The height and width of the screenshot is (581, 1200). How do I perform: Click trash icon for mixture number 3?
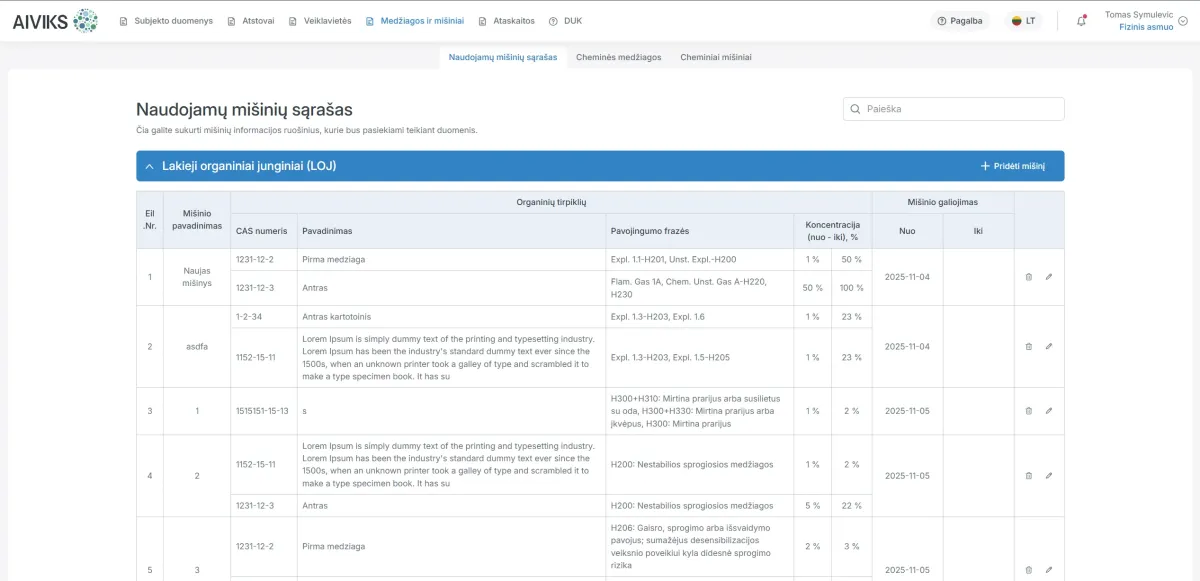[1029, 411]
